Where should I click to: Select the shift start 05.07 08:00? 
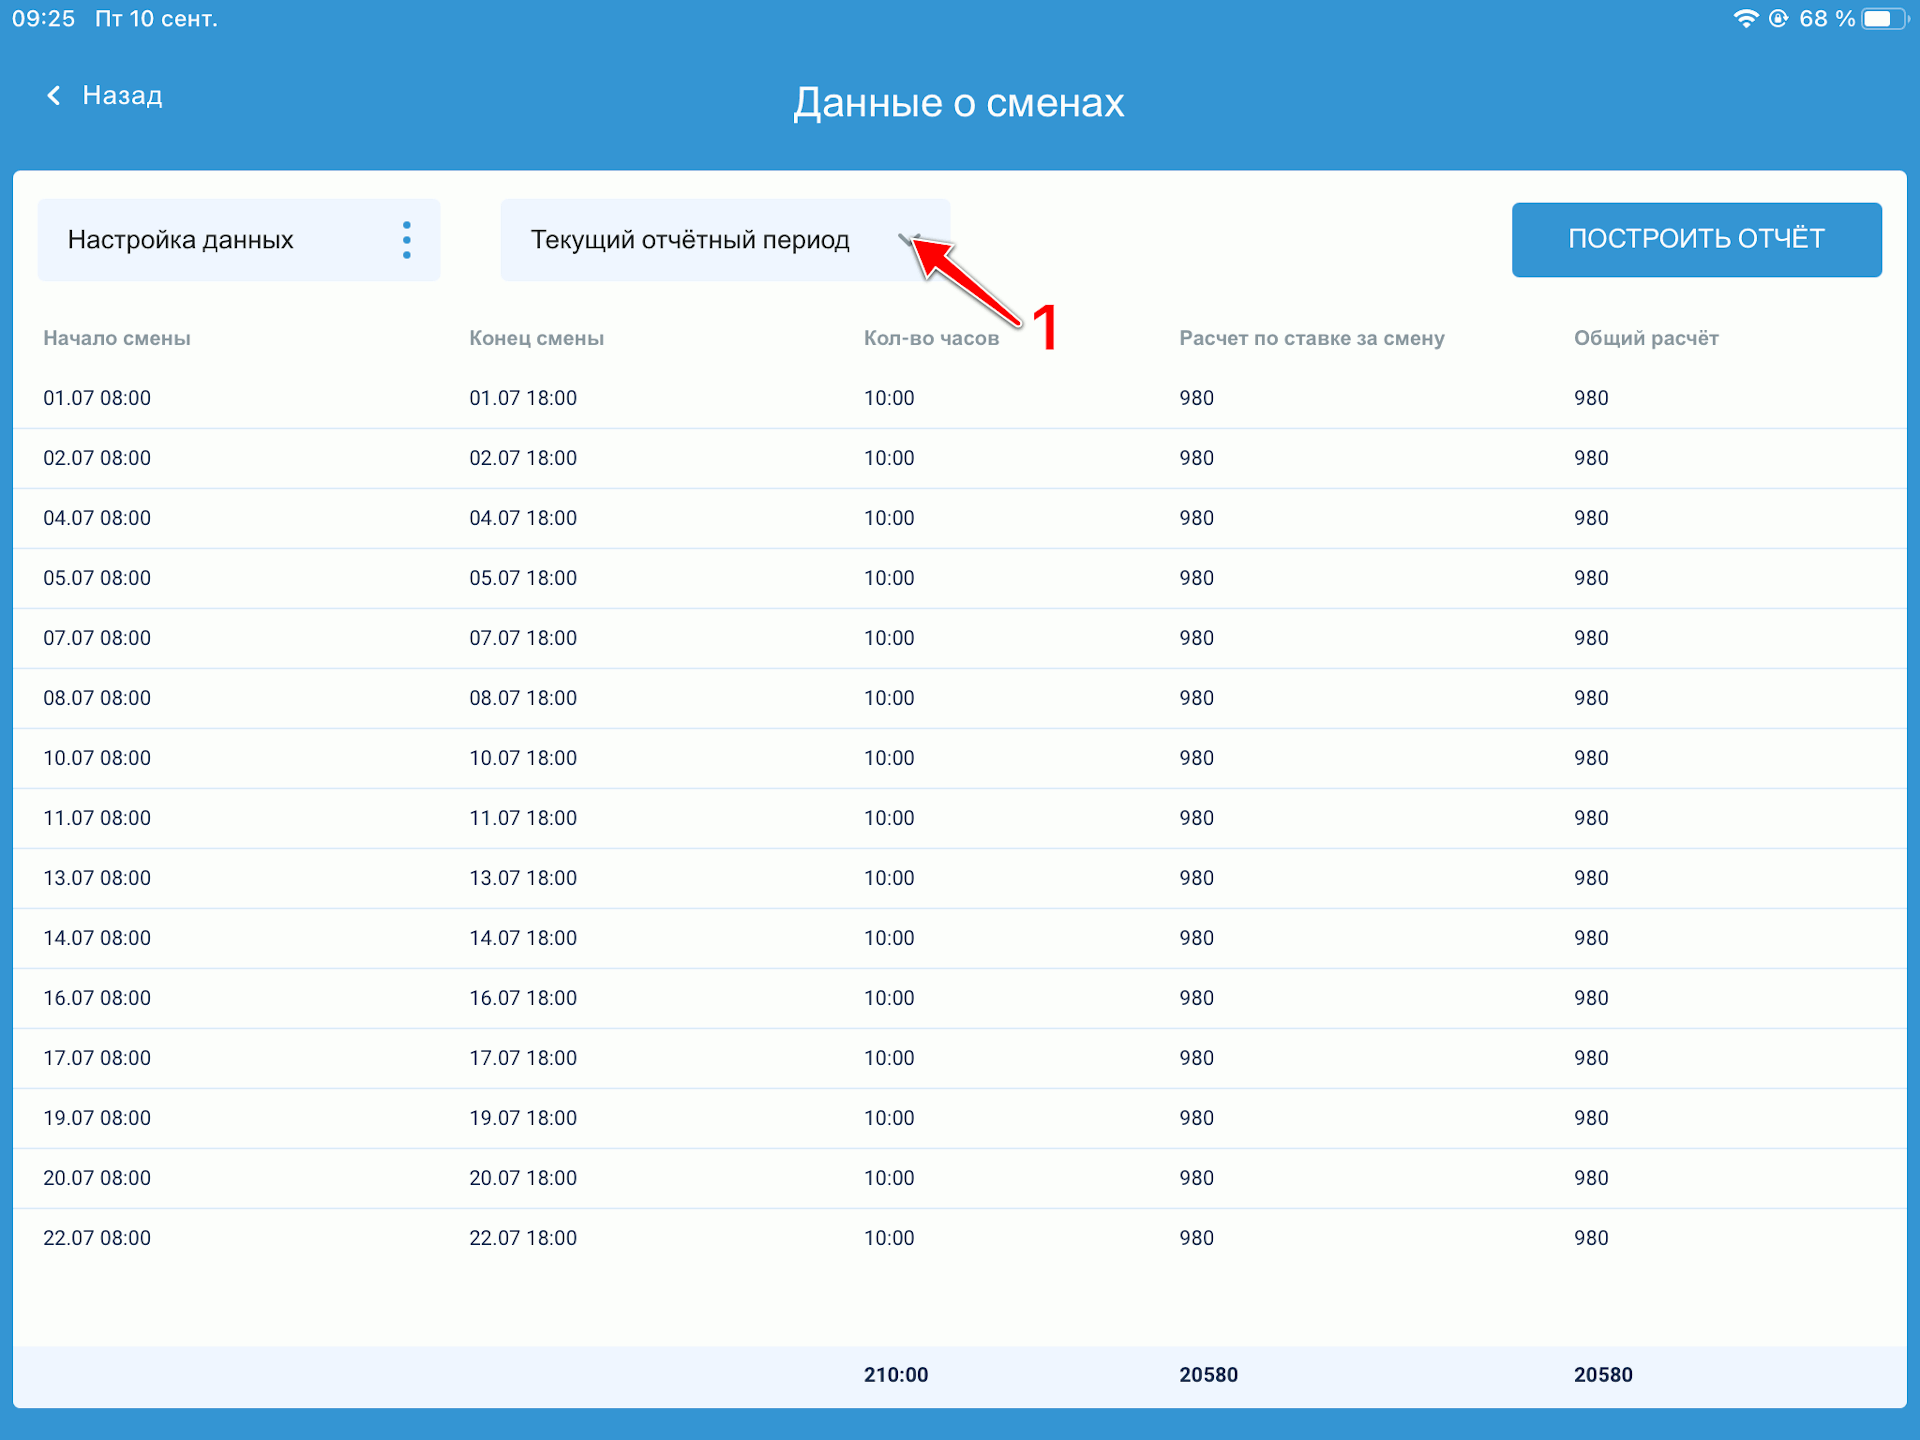[97, 578]
